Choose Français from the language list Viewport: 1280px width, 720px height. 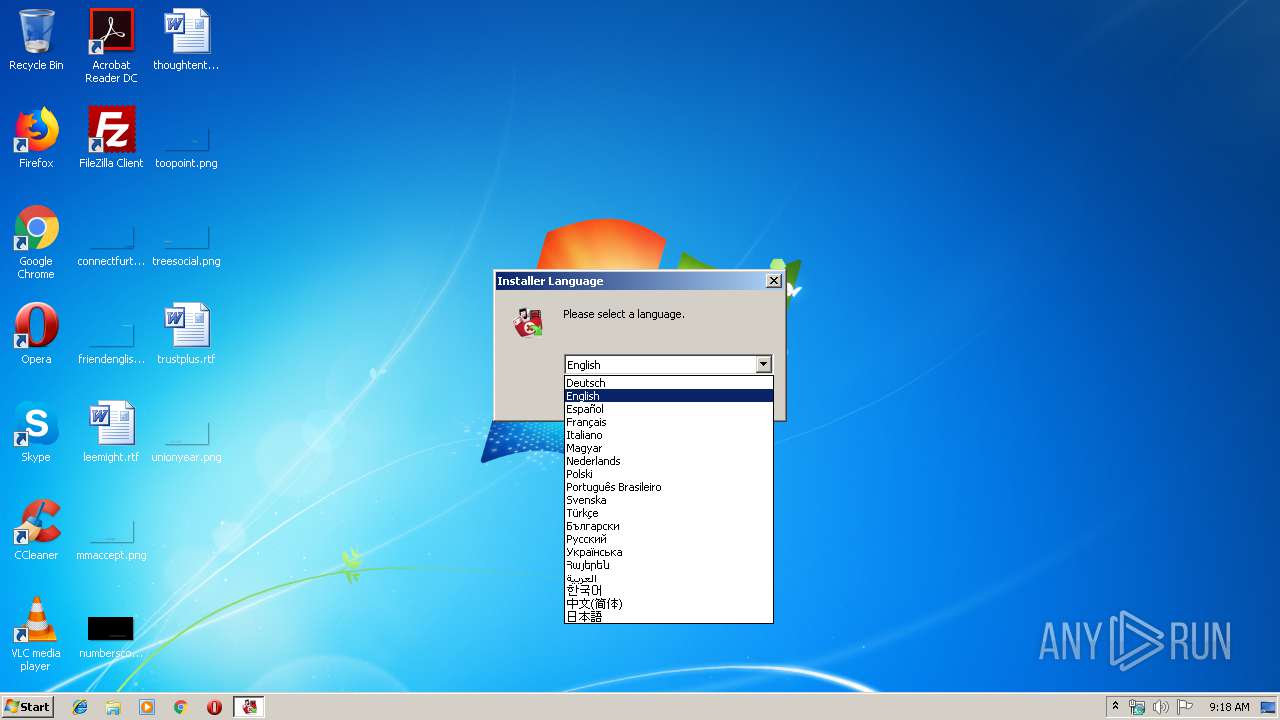668,422
